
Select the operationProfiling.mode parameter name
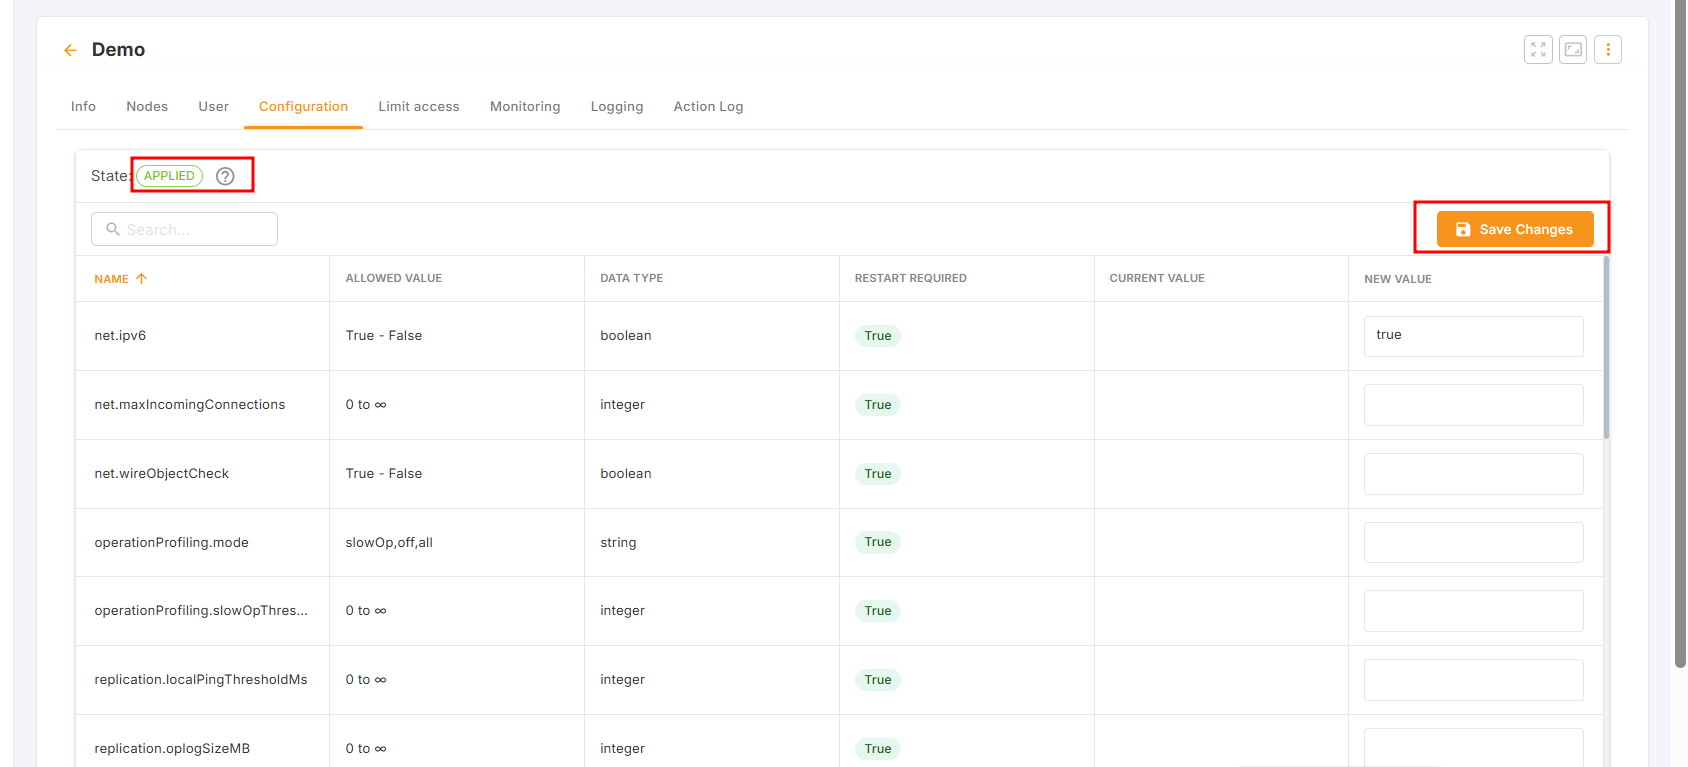[171, 543]
